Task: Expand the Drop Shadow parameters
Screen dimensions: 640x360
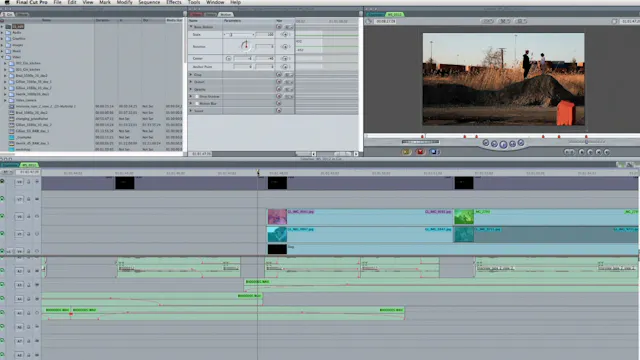Action: coord(191,96)
